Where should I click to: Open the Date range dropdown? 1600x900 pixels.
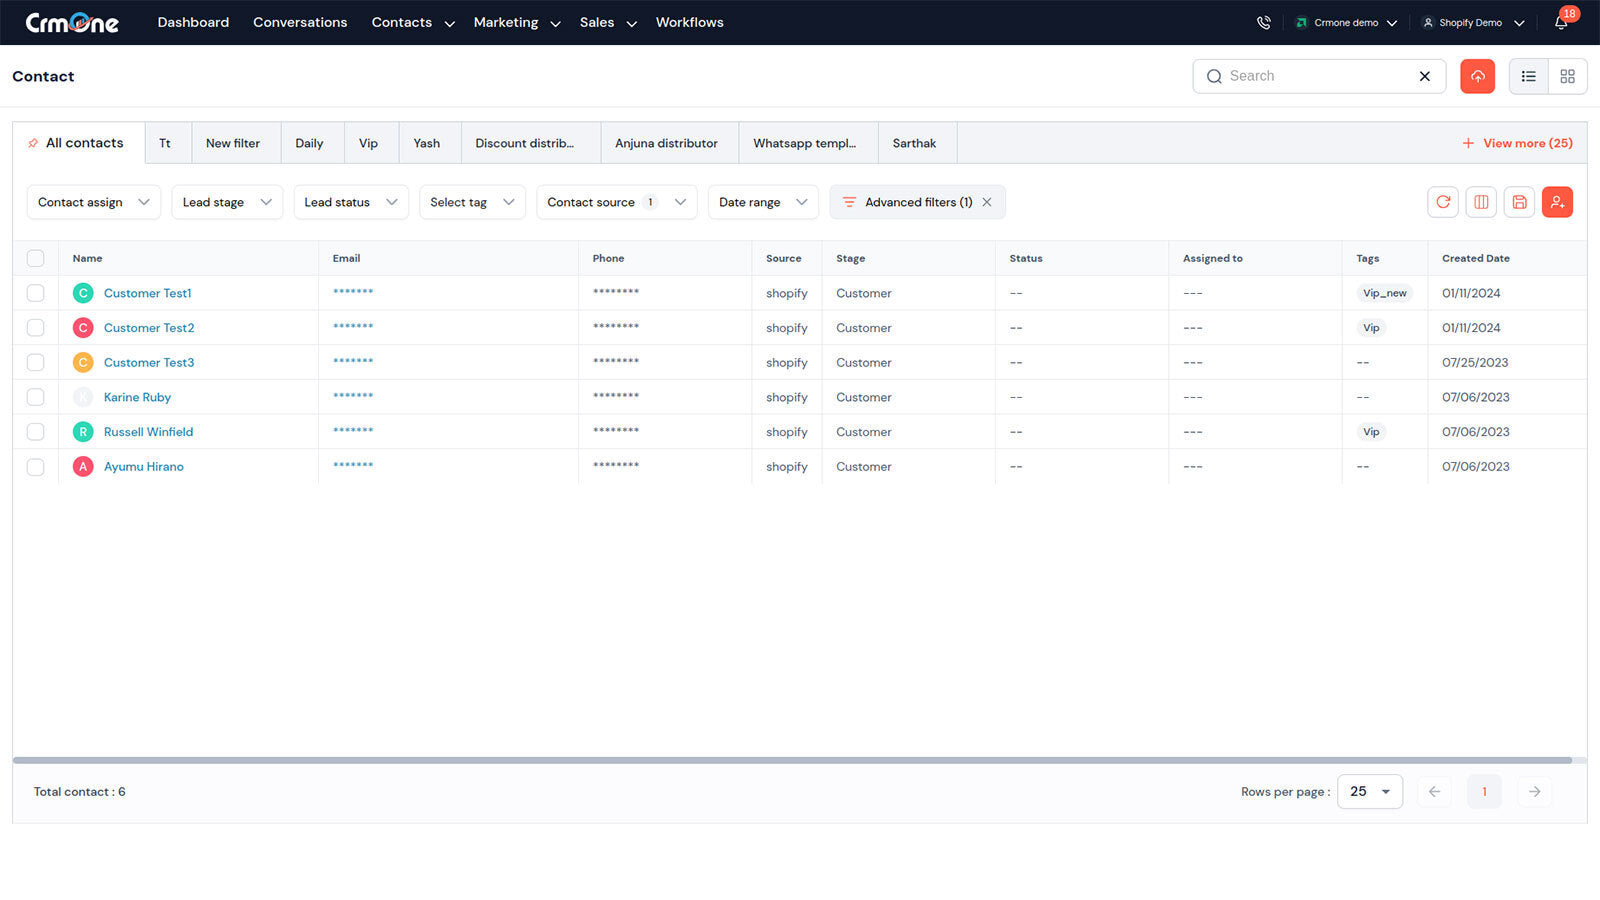(763, 202)
